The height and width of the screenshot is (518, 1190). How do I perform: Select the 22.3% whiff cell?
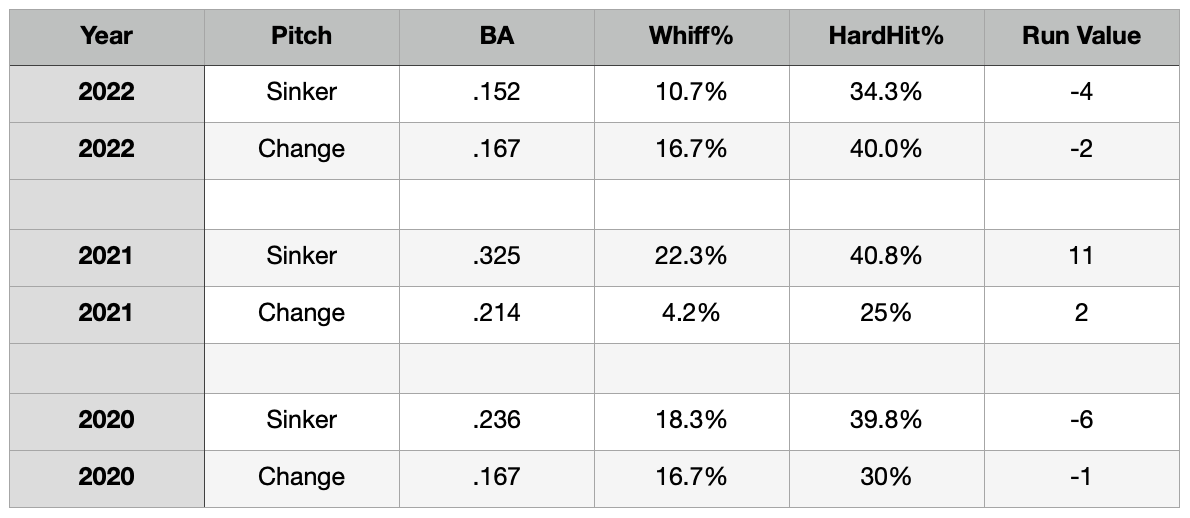(691, 256)
